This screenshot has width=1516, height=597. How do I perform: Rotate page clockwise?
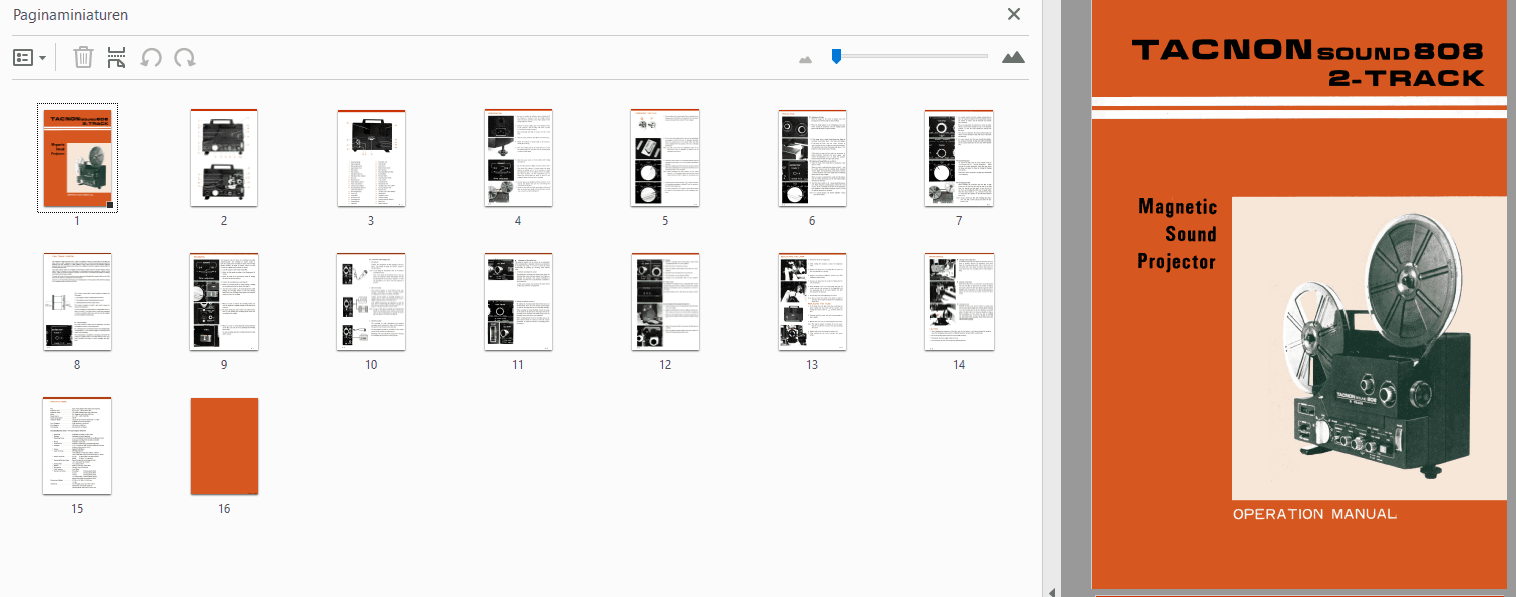[185, 58]
